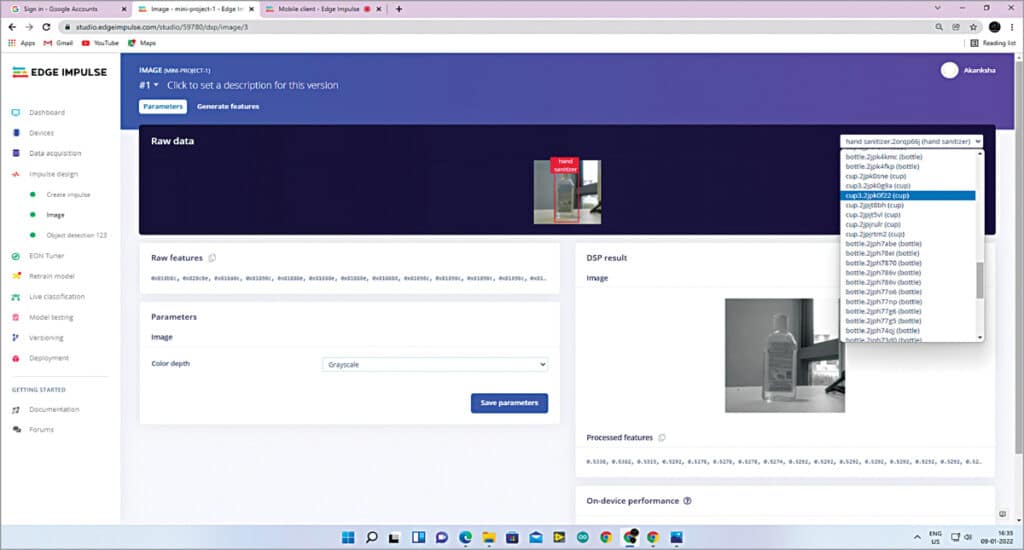Click the Devices sidebar icon
The width and height of the screenshot is (1024, 550).
tap(16, 133)
